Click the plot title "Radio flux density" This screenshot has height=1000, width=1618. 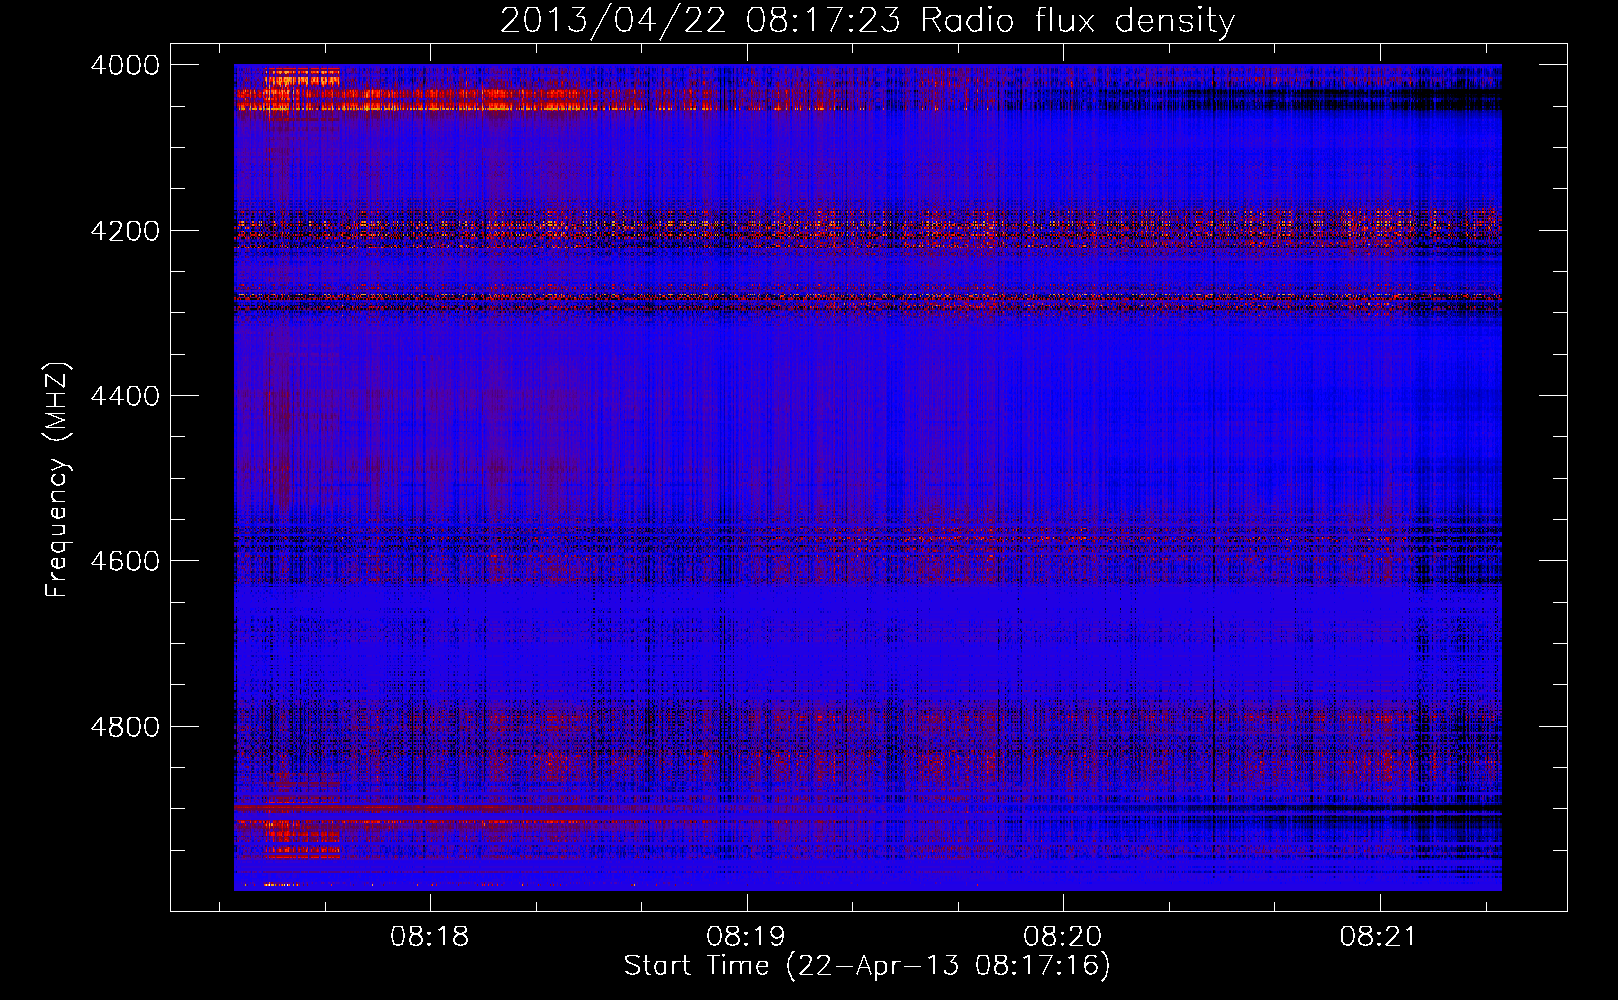[x=1078, y=21]
